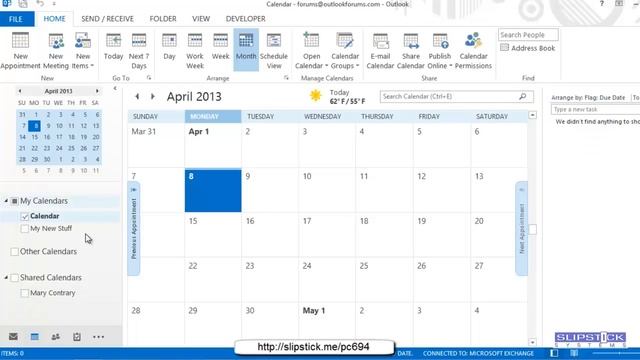Open the Arrange group dialog launcher
Image resolution: width=640 pixels, height=360 pixels.
(287, 78)
